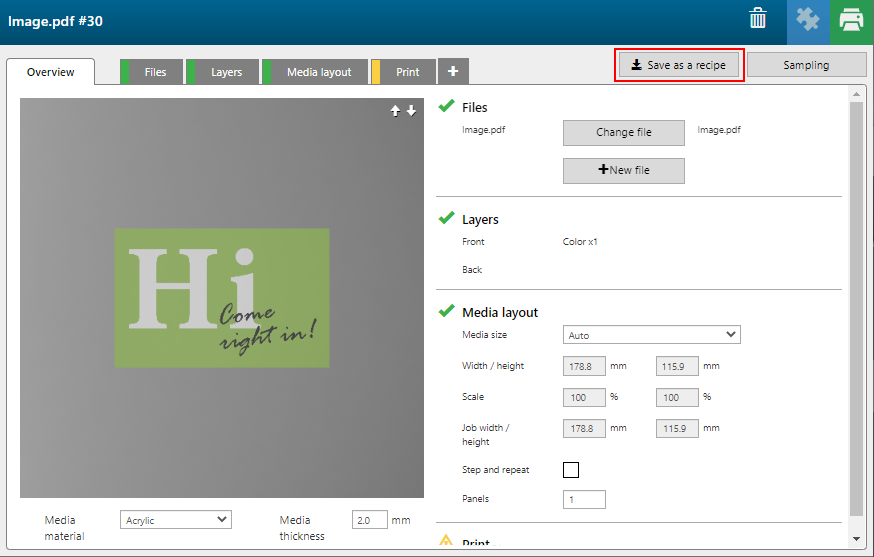The image size is (874, 557).
Task: Click the down arrow in preview
Action: coord(411,111)
